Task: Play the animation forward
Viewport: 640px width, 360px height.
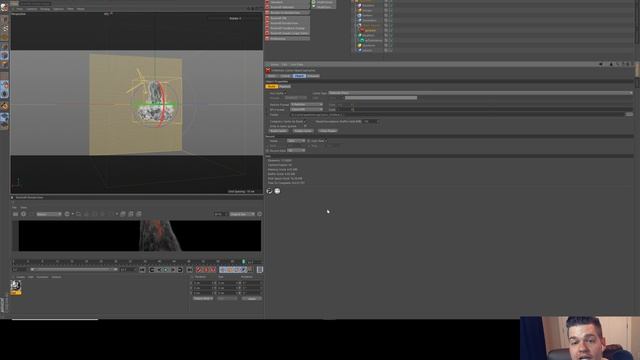Action: (166, 270)
